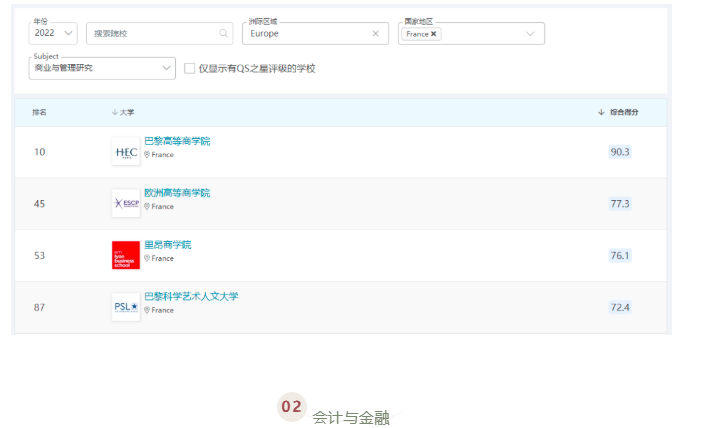Open the year 2022 dropdown
Screen dimensions: 705x428
(x=53, y=33)
